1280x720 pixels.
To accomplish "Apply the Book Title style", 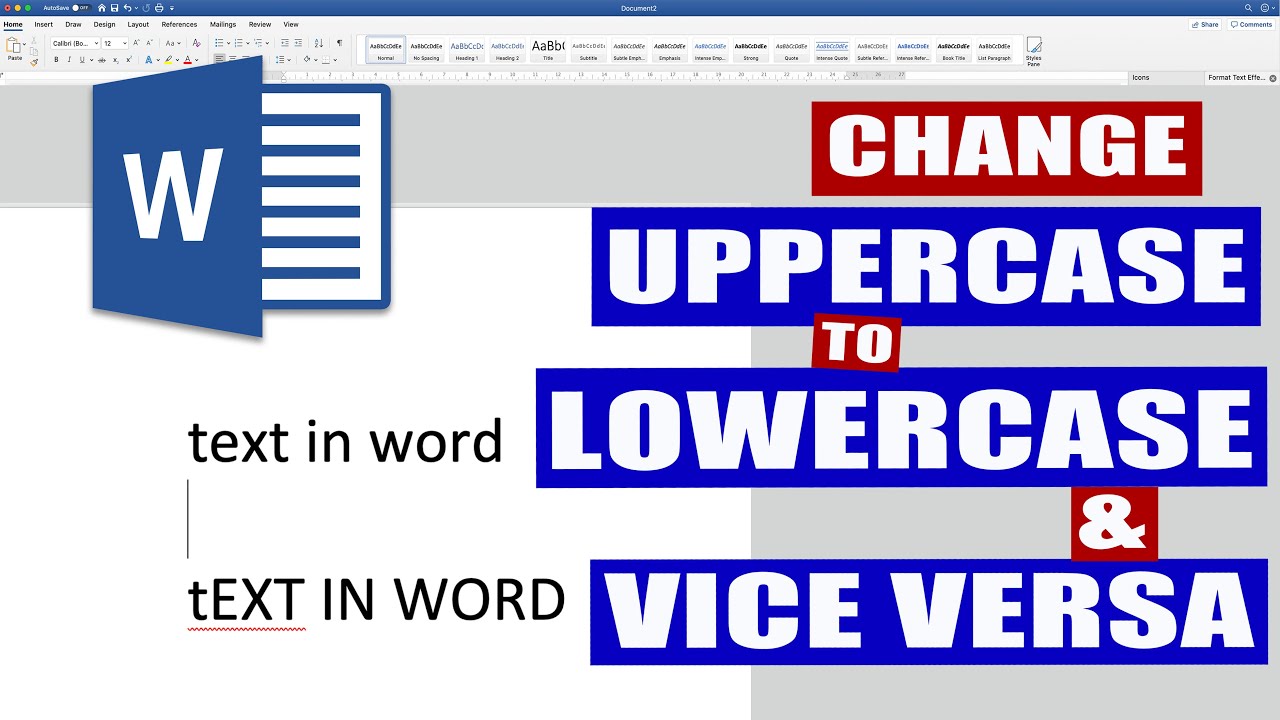I will point(954,50).
